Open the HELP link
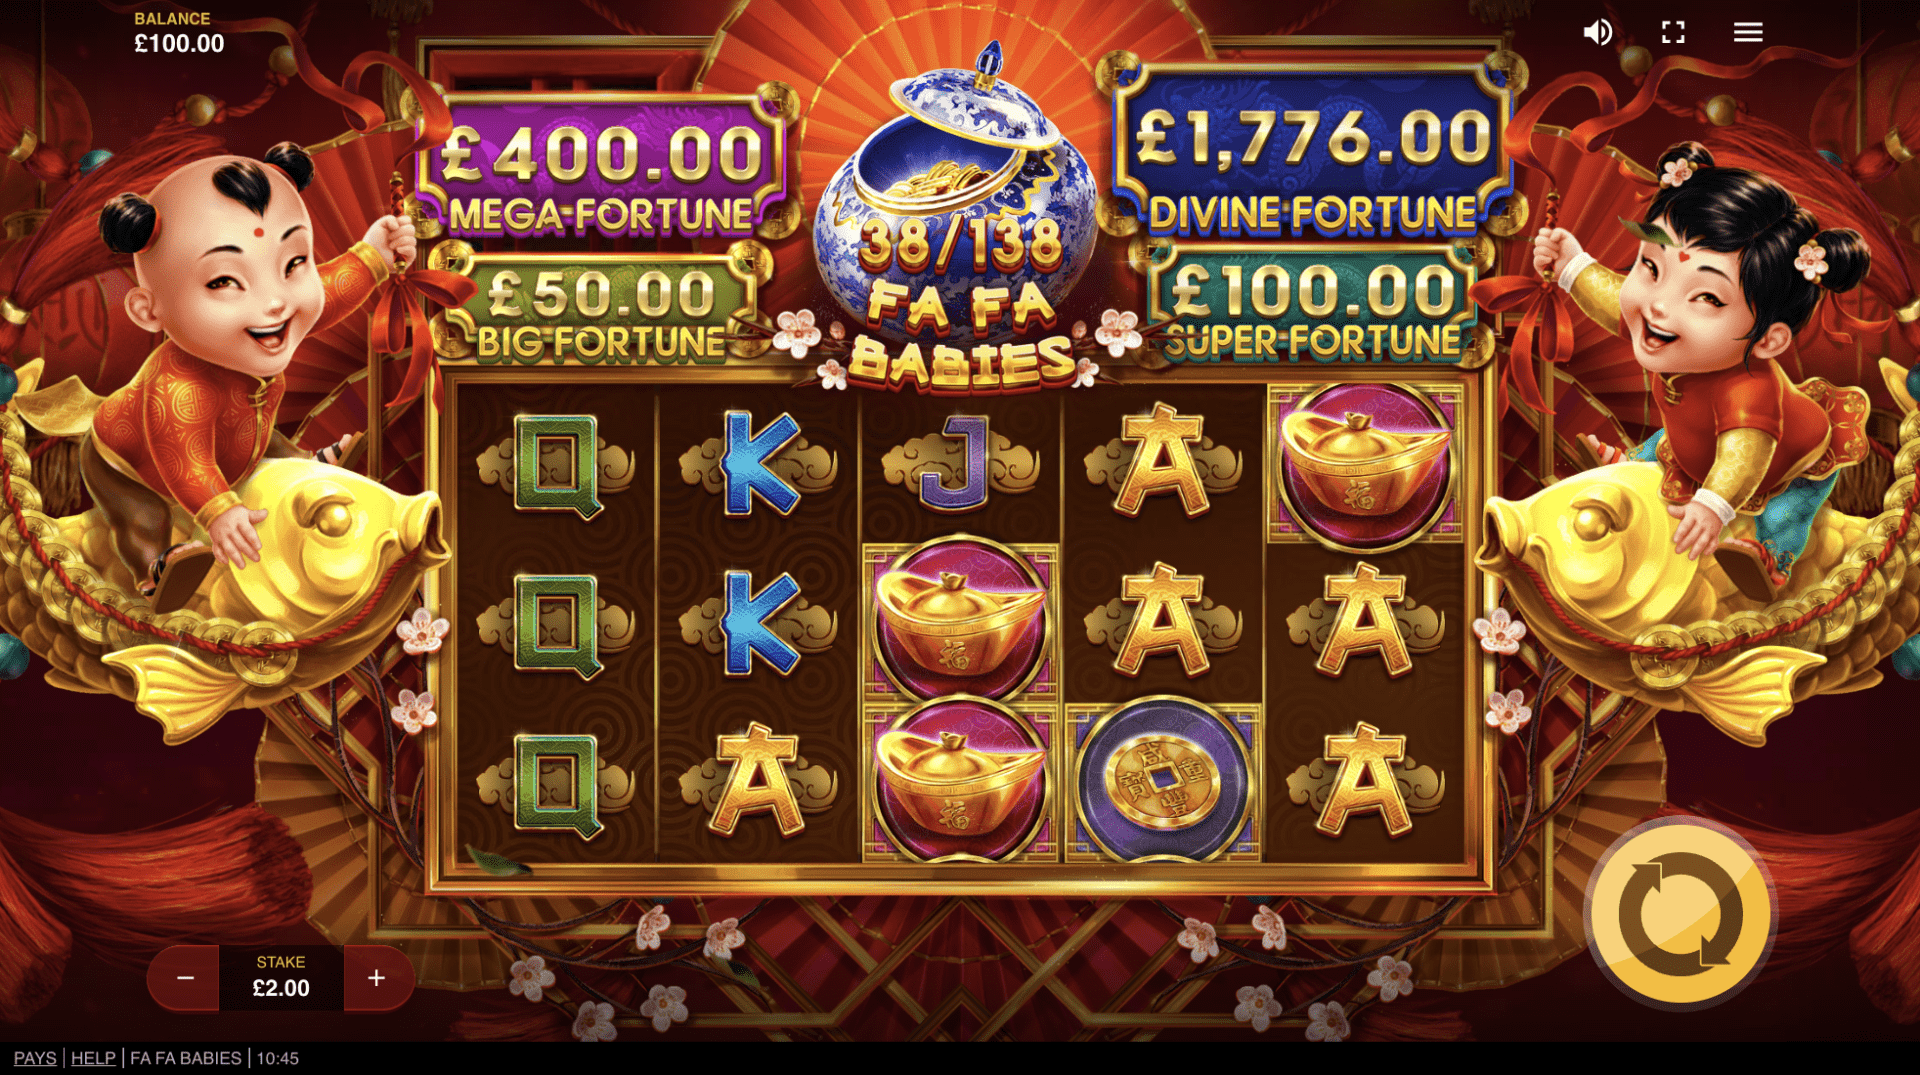This screenshot has height=1075, width=1920. point(93,1058)
